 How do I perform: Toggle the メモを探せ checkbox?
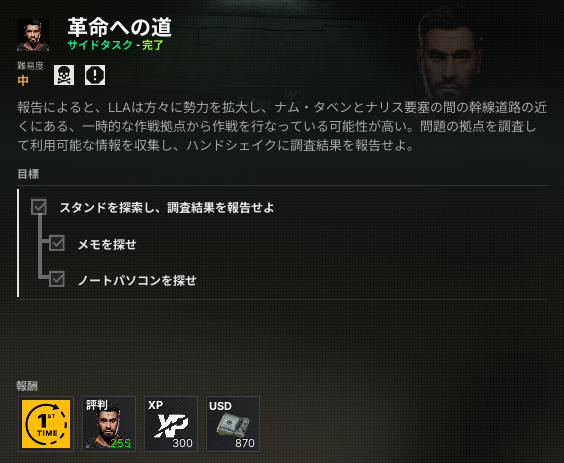pos(57,243)
